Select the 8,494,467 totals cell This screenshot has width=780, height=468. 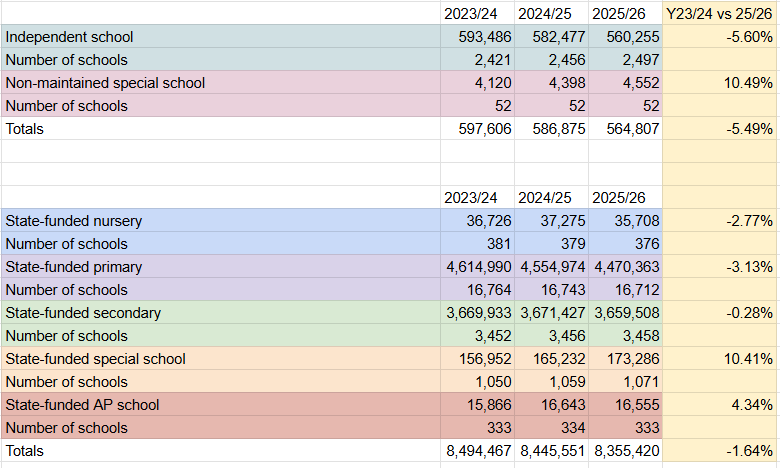click(x=478, y=451)
